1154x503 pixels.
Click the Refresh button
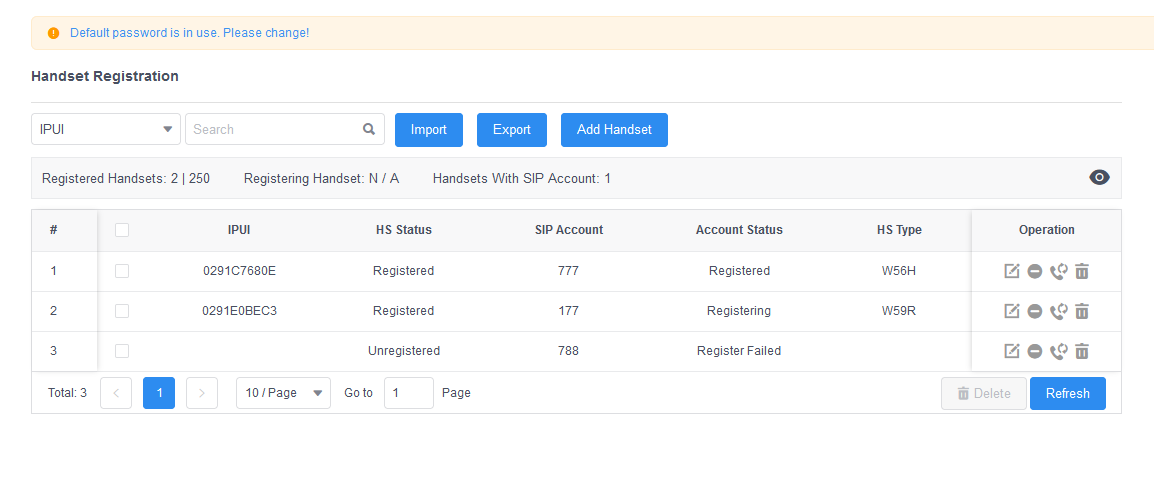1068,393
